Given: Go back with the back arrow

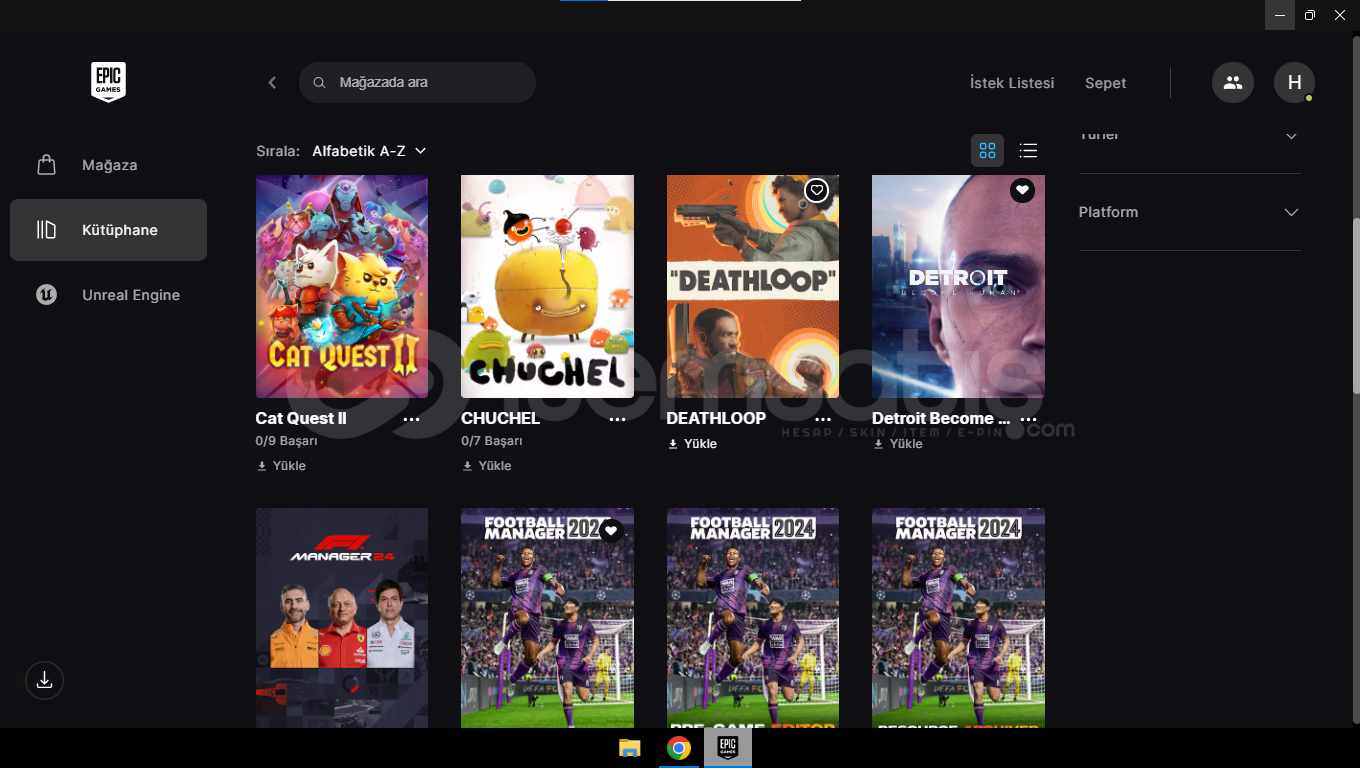Looking at the screenshot, I should 272,83.
